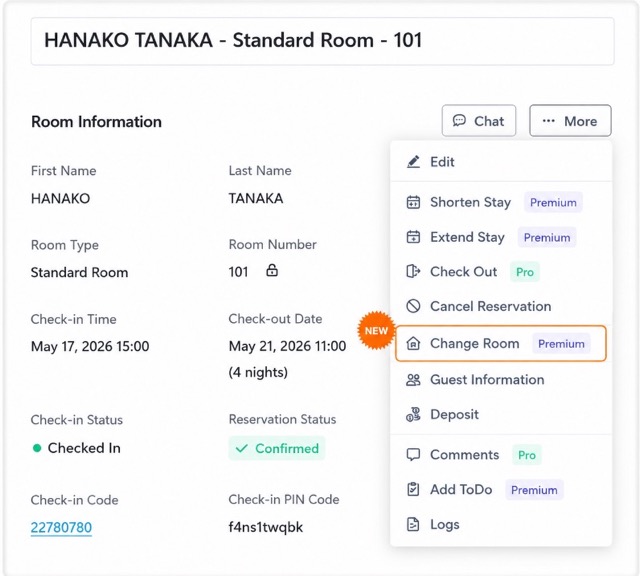Click the three-dots icon in More button

tap(549, 121)
